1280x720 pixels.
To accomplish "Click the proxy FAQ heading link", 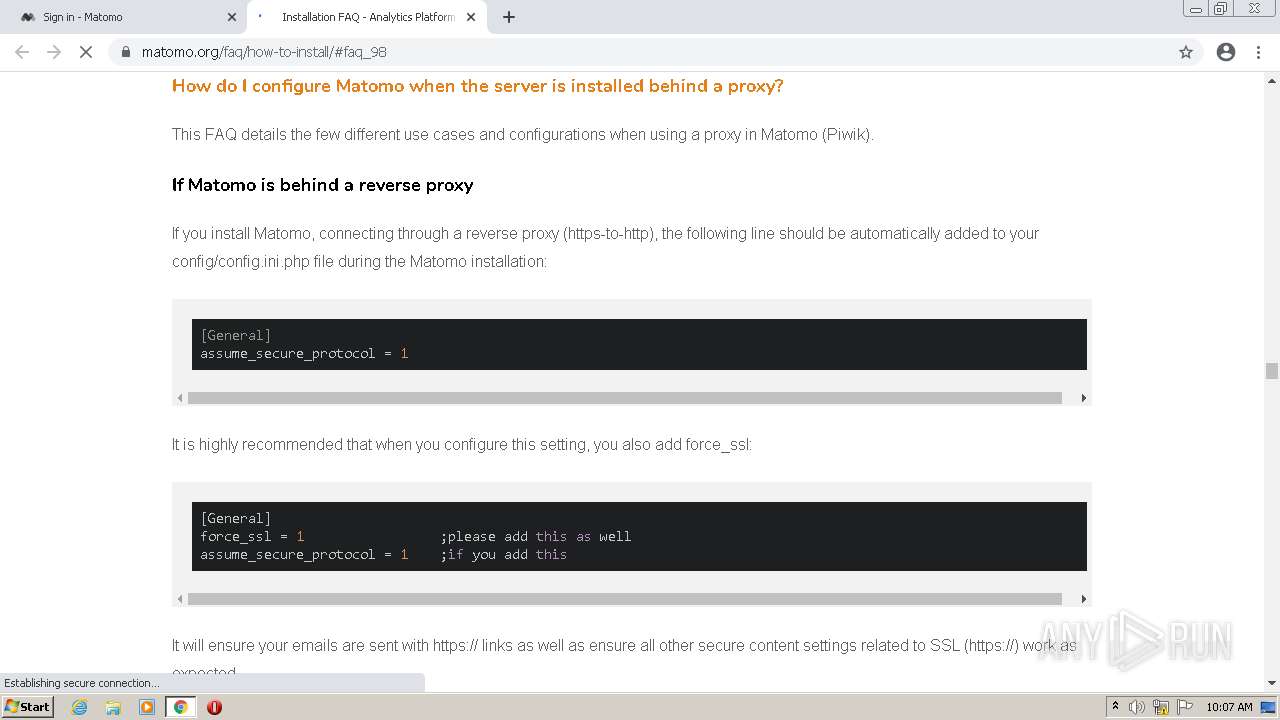I will tap(477, 86).
